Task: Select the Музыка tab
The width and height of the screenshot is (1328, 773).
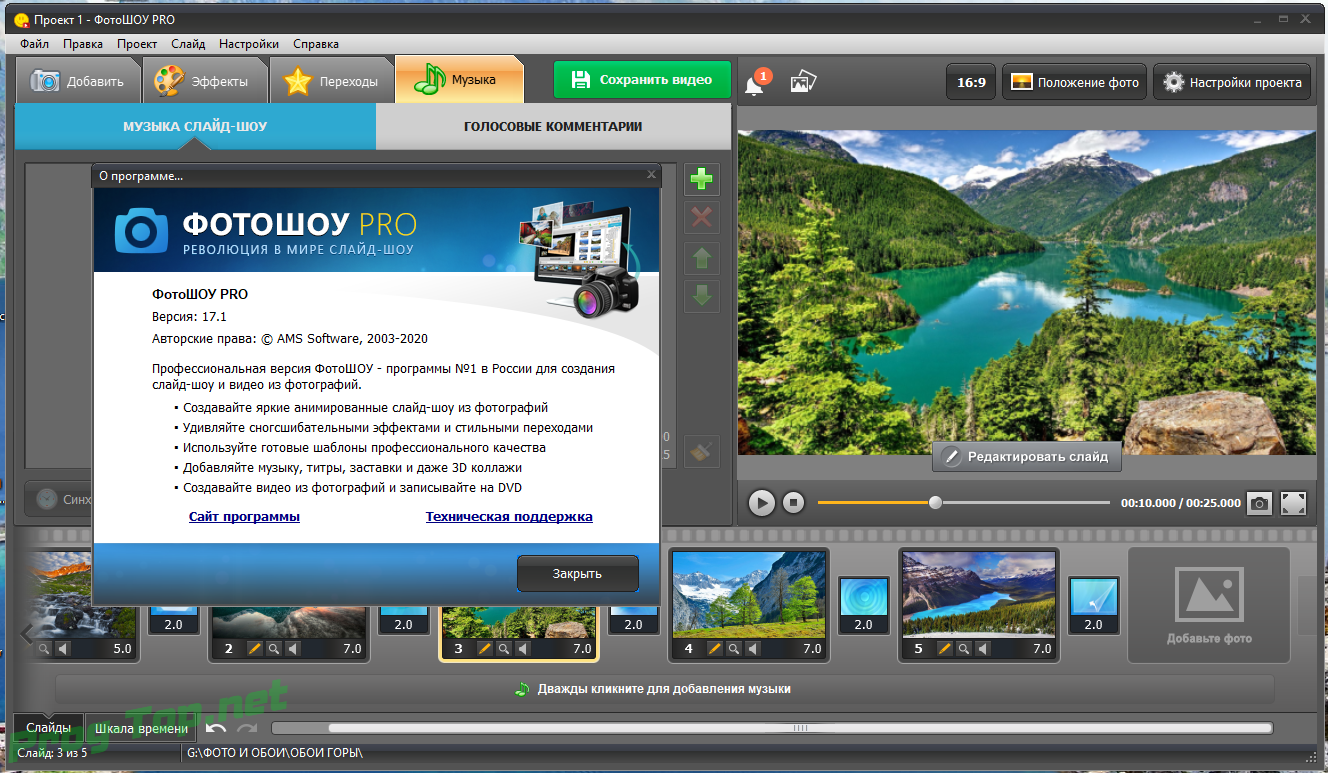Action: click(460, 80)
